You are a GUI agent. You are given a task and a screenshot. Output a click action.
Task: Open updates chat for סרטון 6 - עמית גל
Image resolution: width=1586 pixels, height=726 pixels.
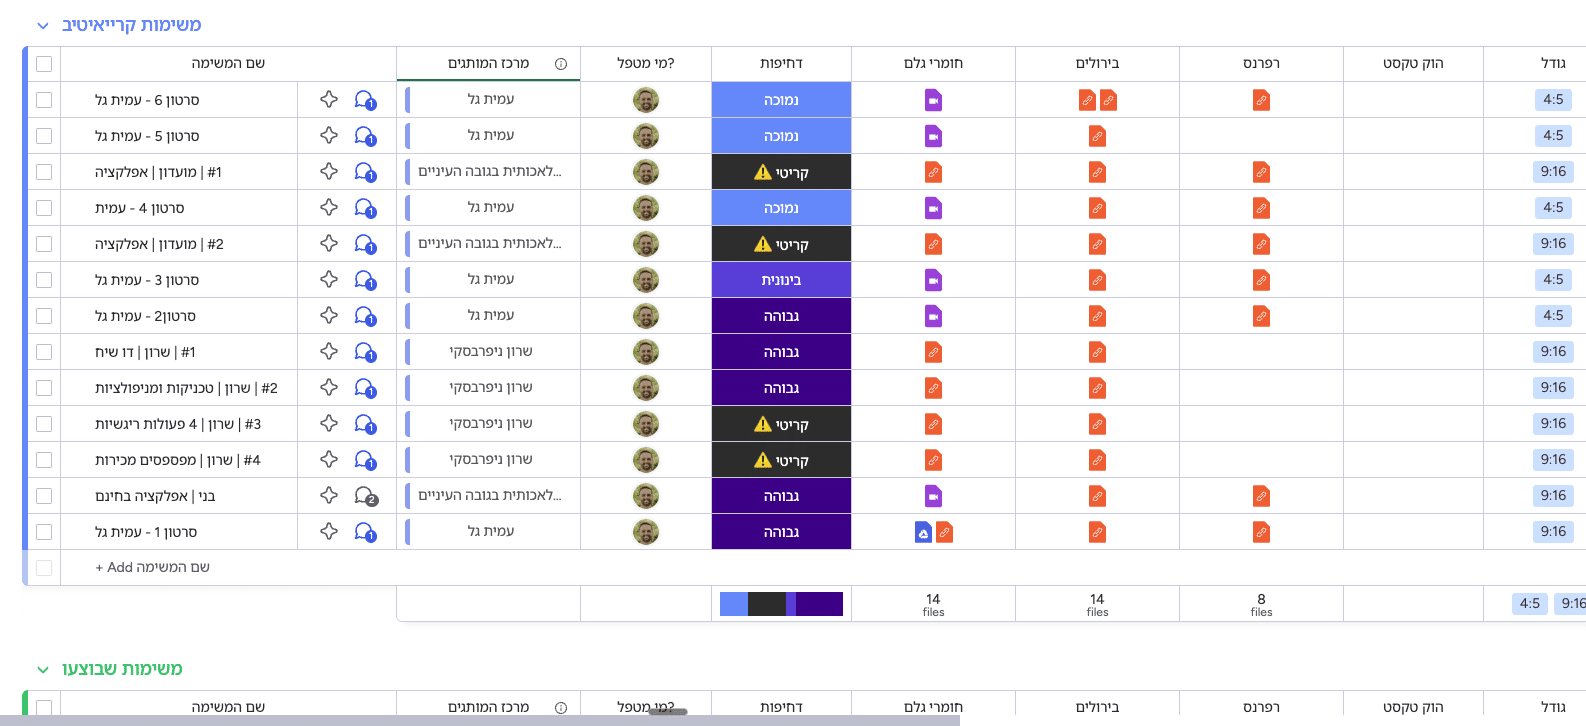tap(365, 100)
